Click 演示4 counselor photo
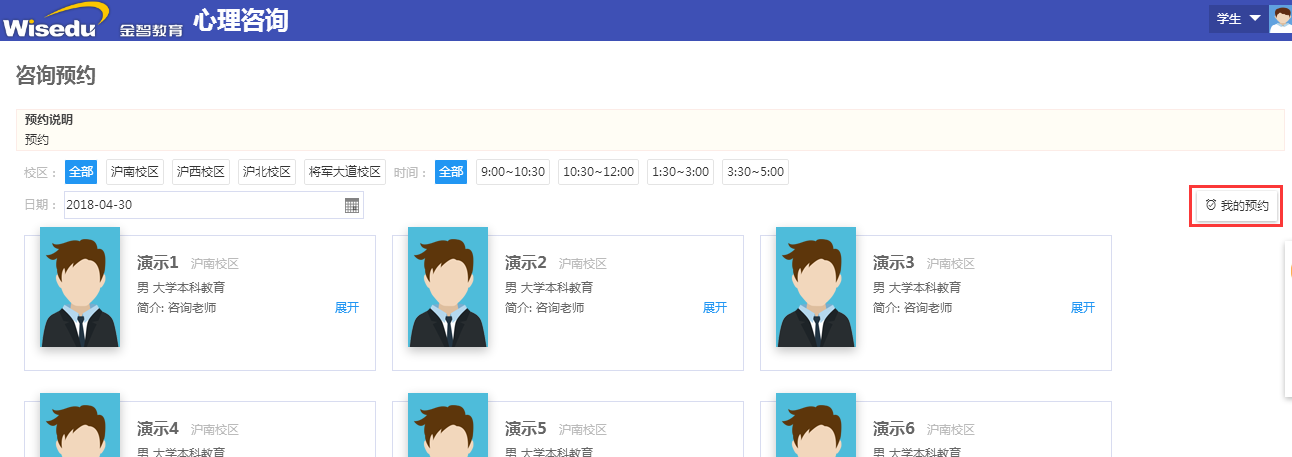The height and width of the screenshot is (457, 1292). click(80, 425)
